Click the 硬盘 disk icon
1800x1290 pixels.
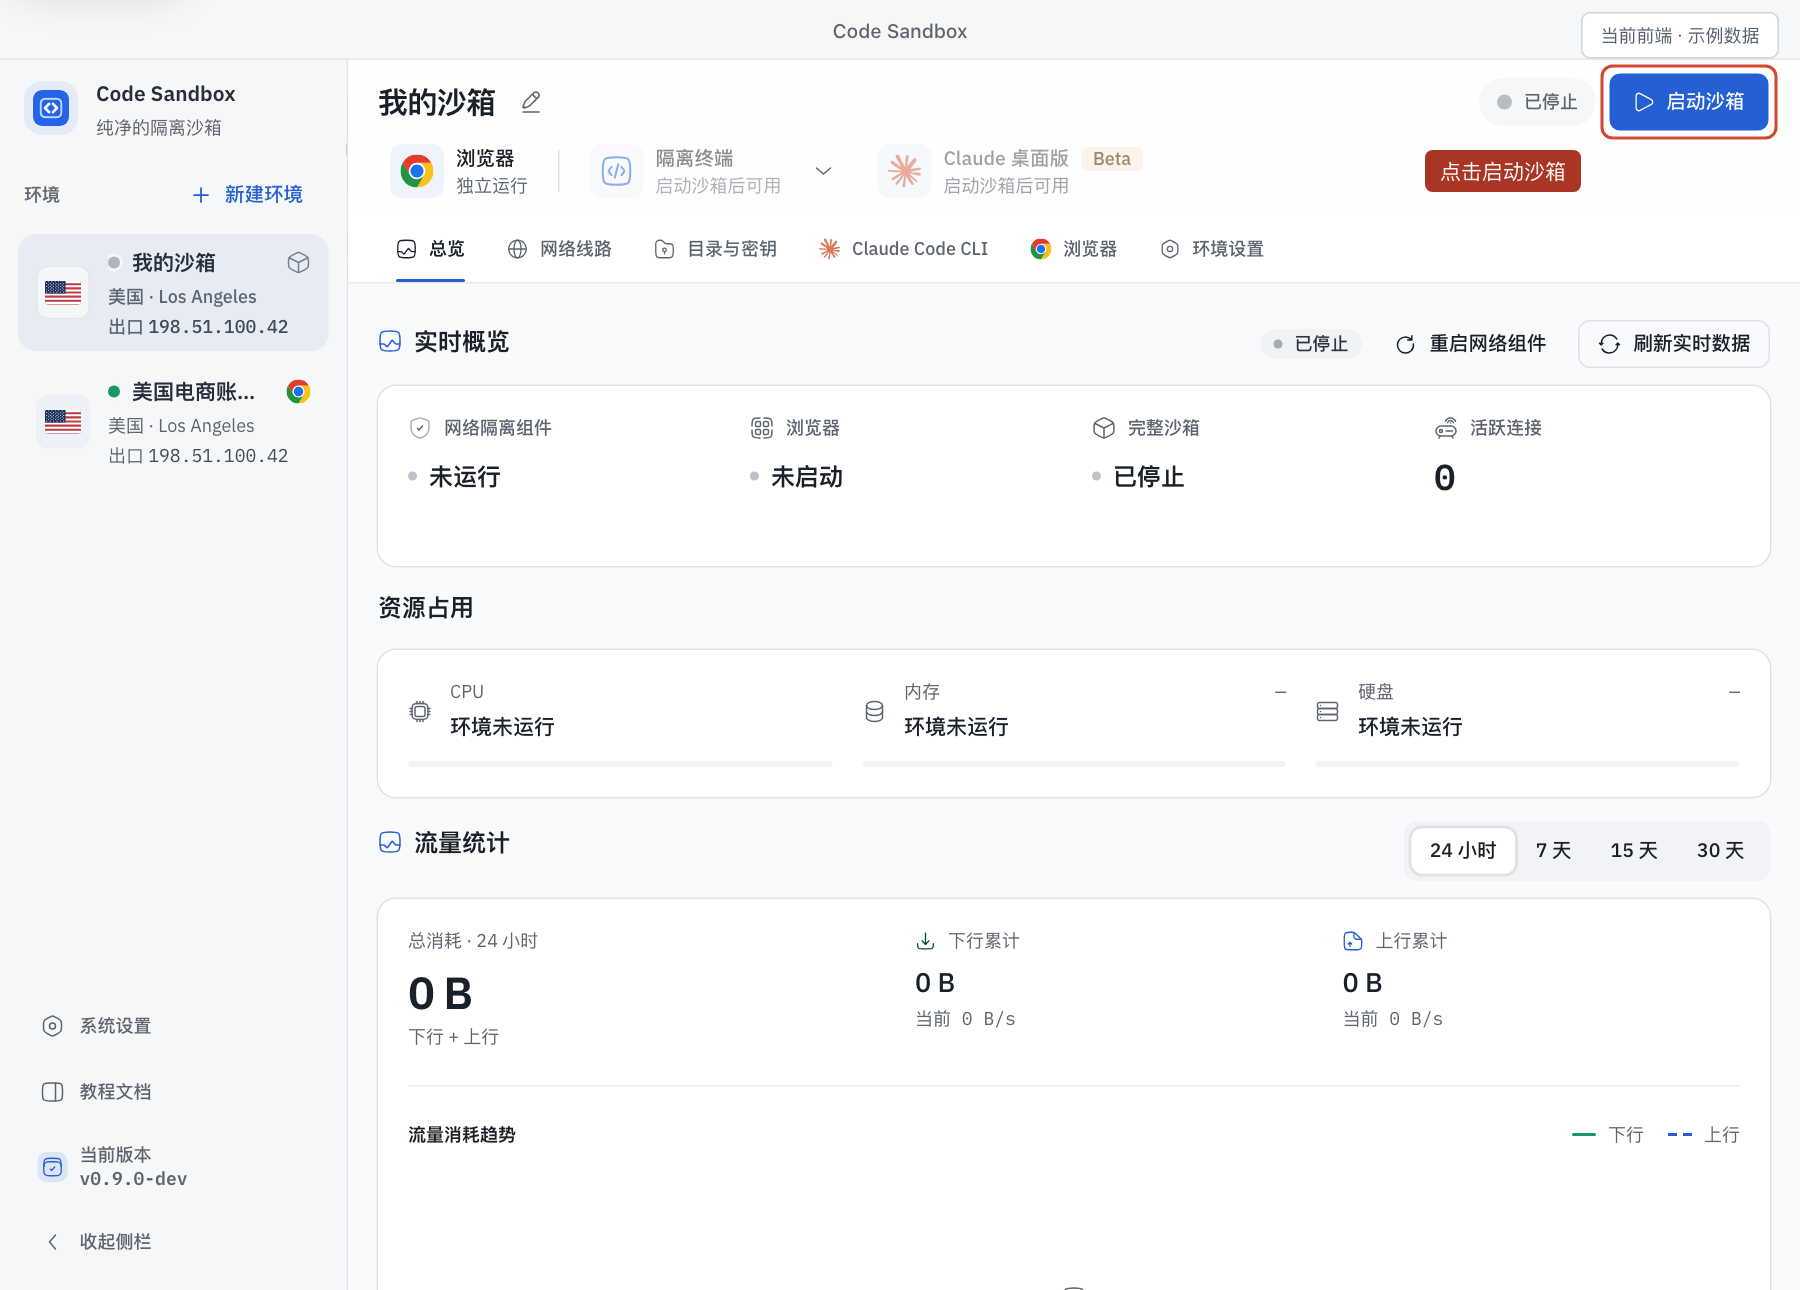(1327, 711)
